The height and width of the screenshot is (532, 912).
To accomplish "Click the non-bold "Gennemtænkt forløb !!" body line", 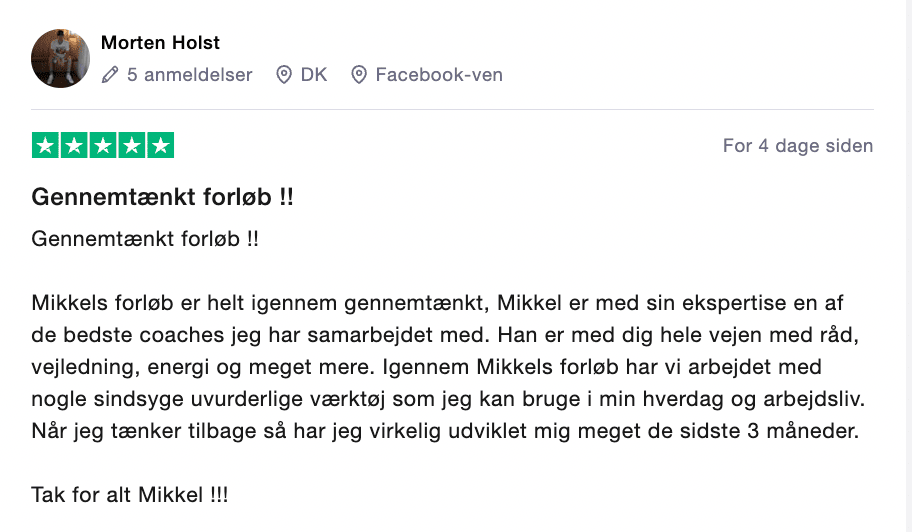I will pos(145,240).
